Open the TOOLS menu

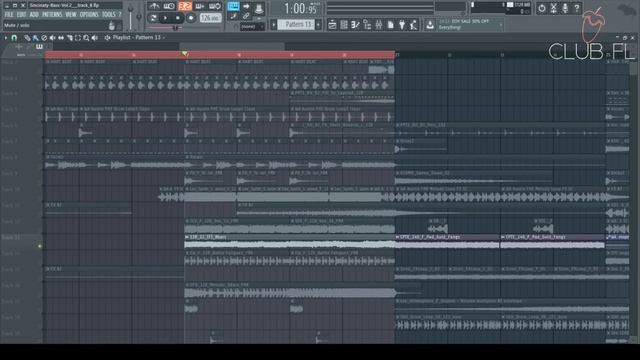click(x=109, y=15)
